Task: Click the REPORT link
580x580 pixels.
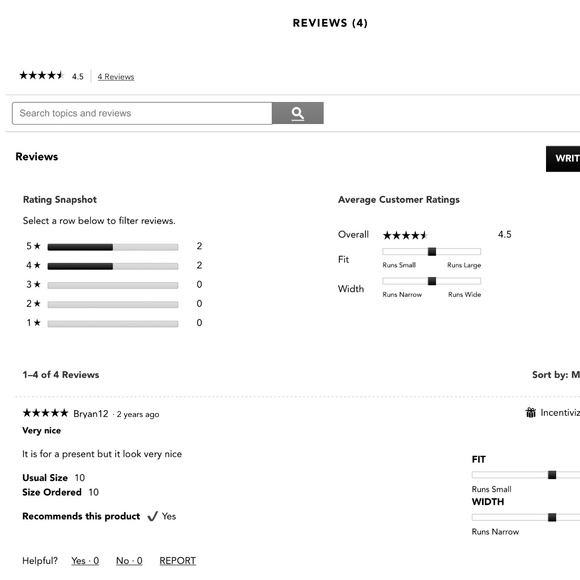Action: (178, 561)
